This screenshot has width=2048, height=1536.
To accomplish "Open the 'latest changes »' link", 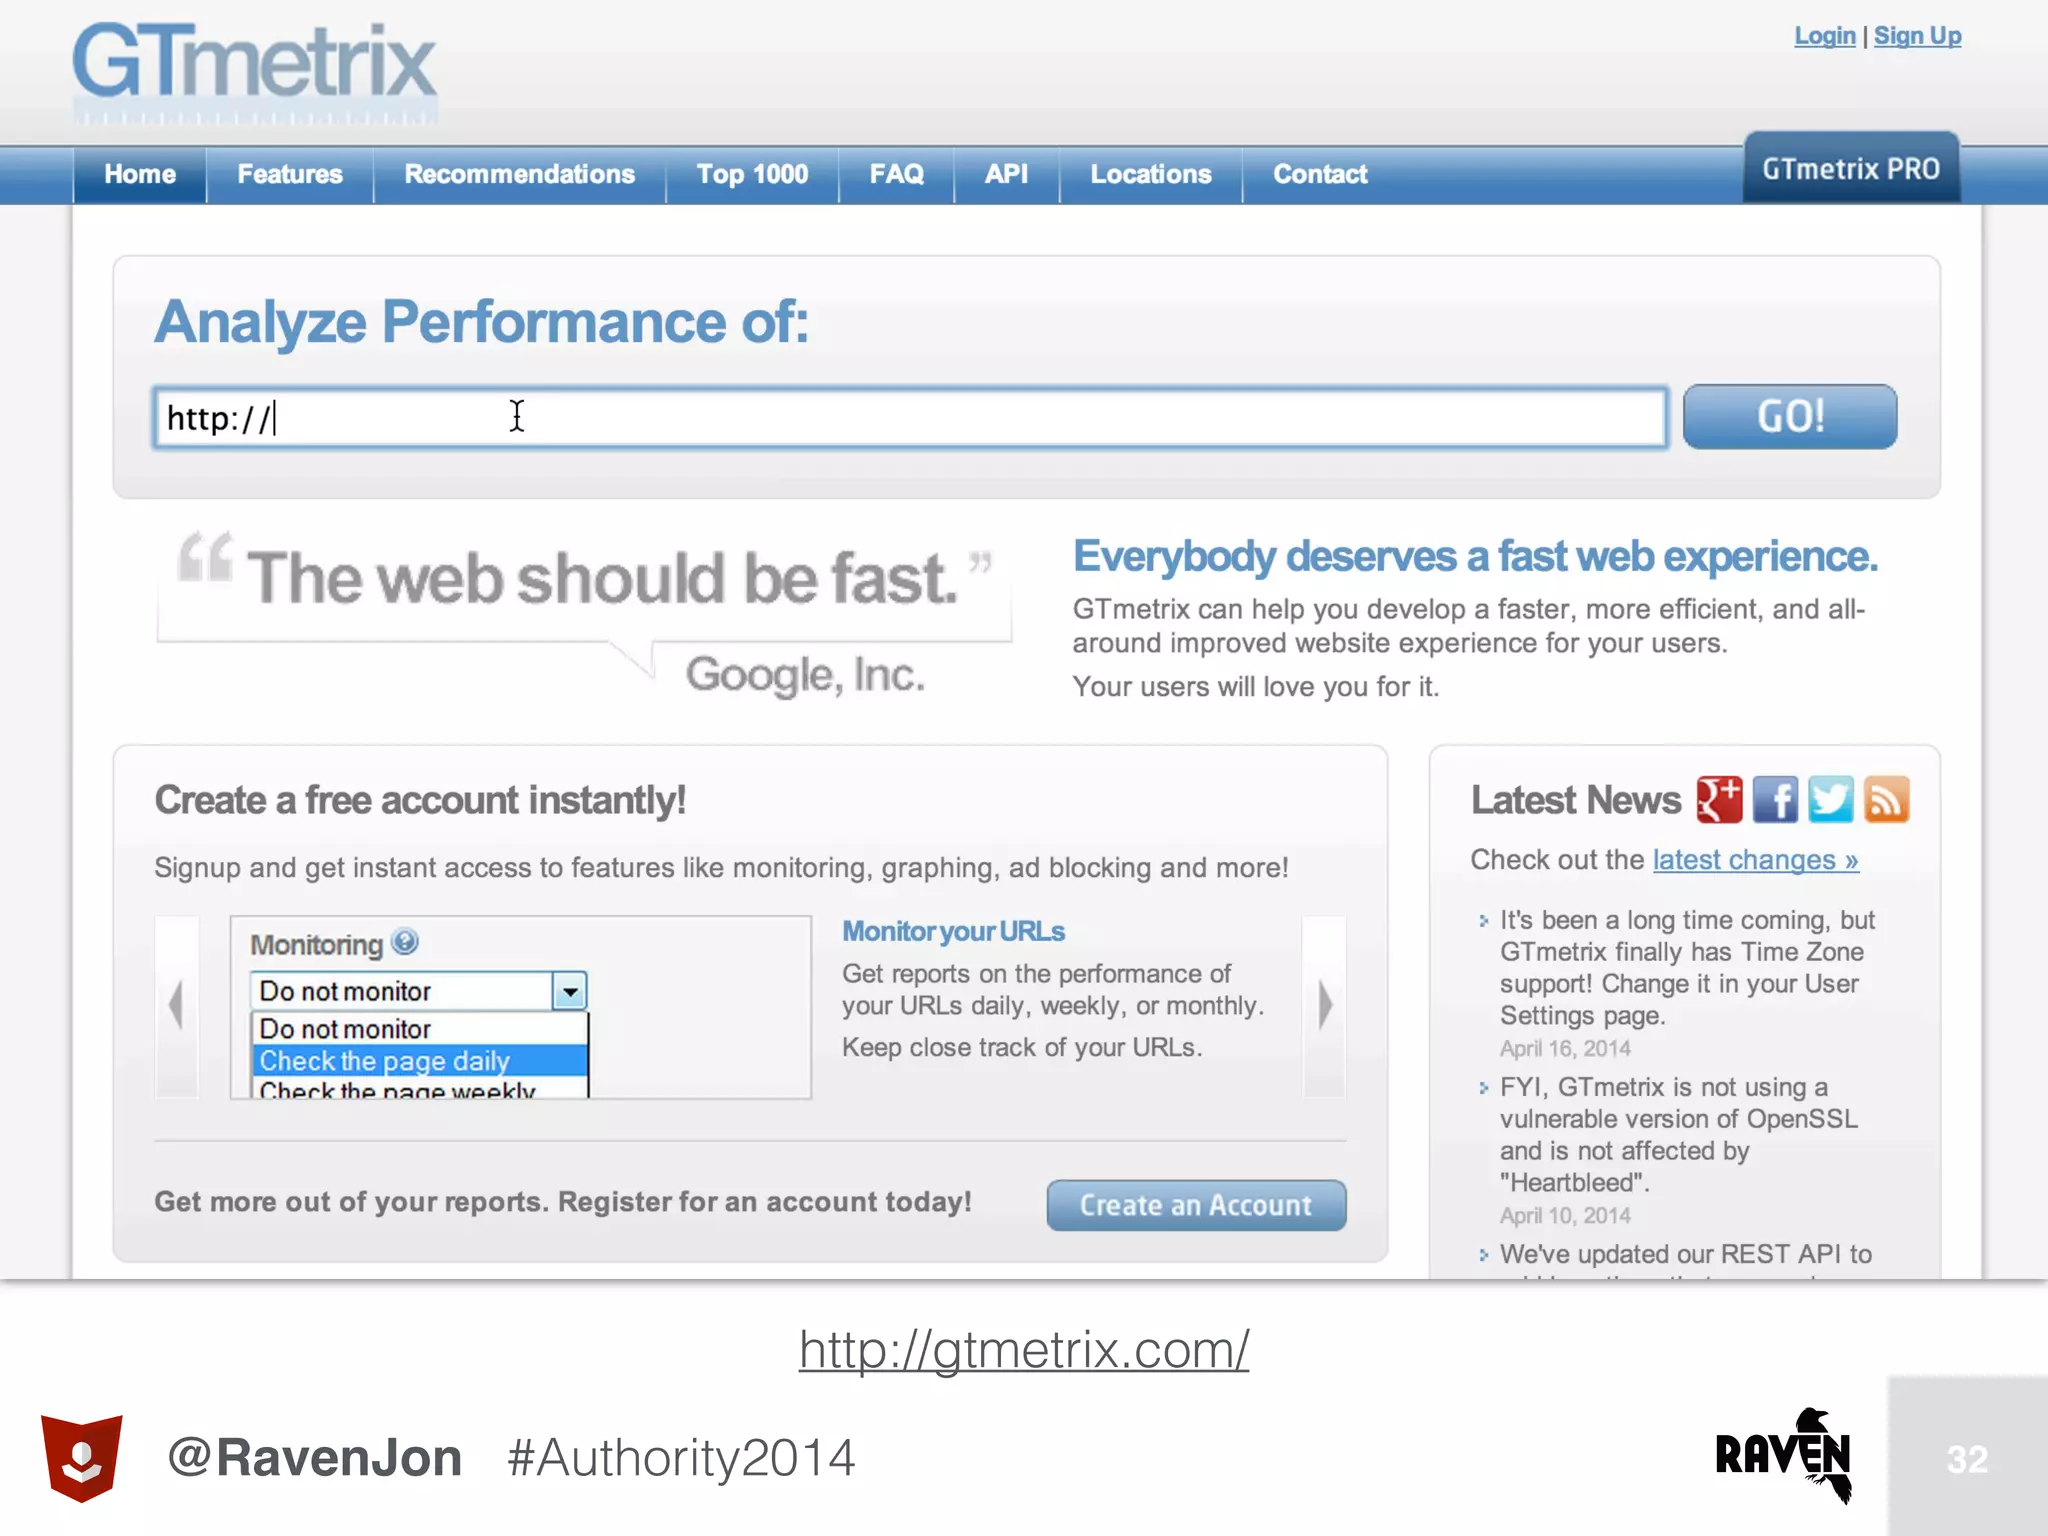I will point(1755,860).
